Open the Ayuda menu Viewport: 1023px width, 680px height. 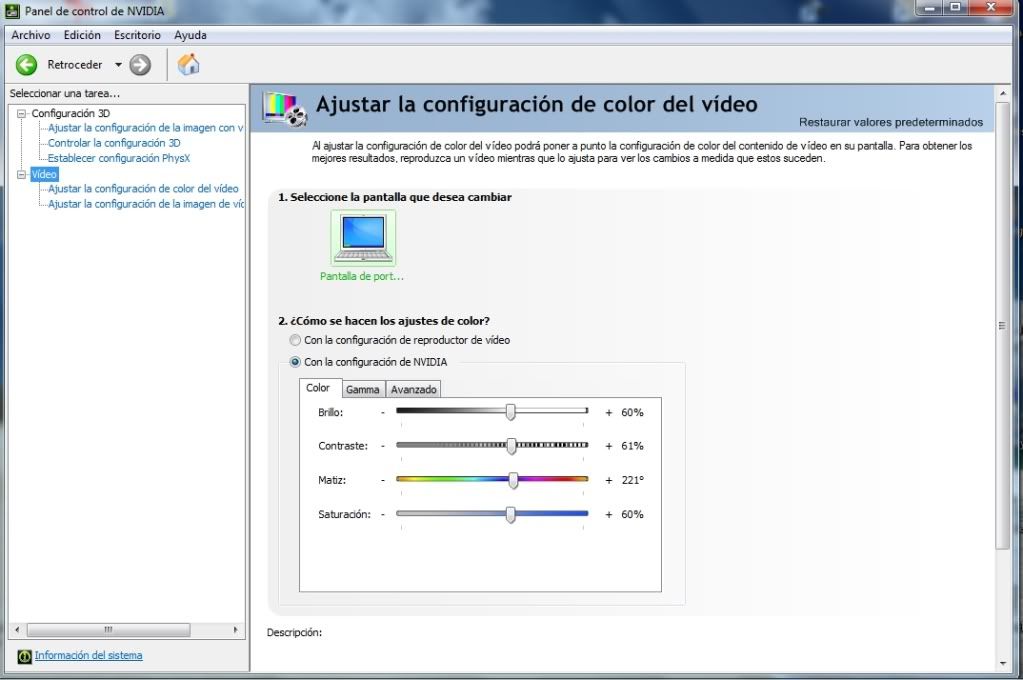pos(190,35)
